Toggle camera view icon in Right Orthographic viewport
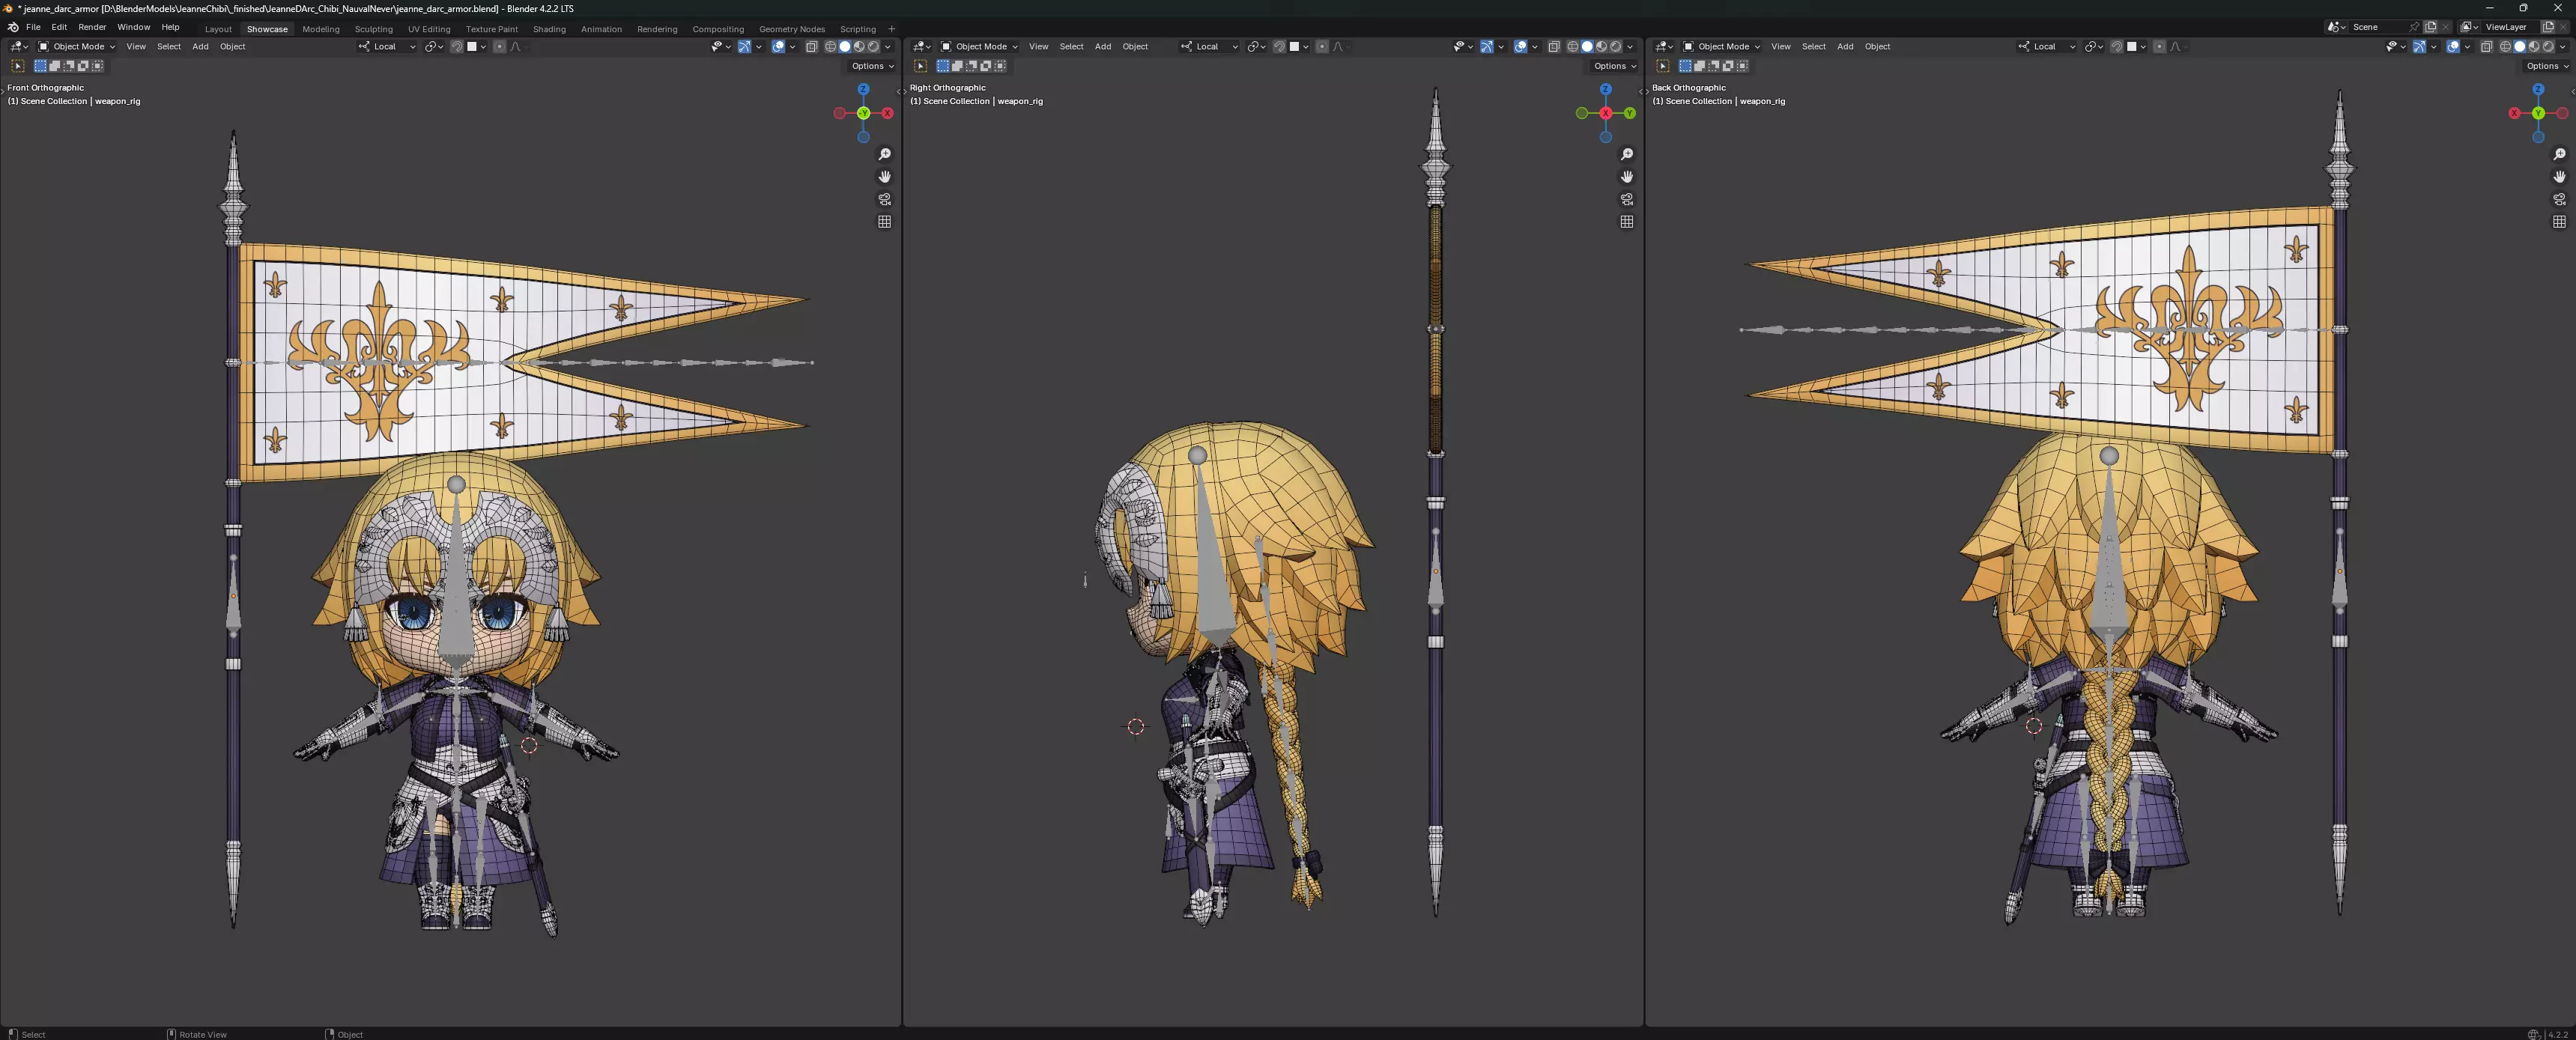This screenshot has width=2576, height=1040. 1627,199
